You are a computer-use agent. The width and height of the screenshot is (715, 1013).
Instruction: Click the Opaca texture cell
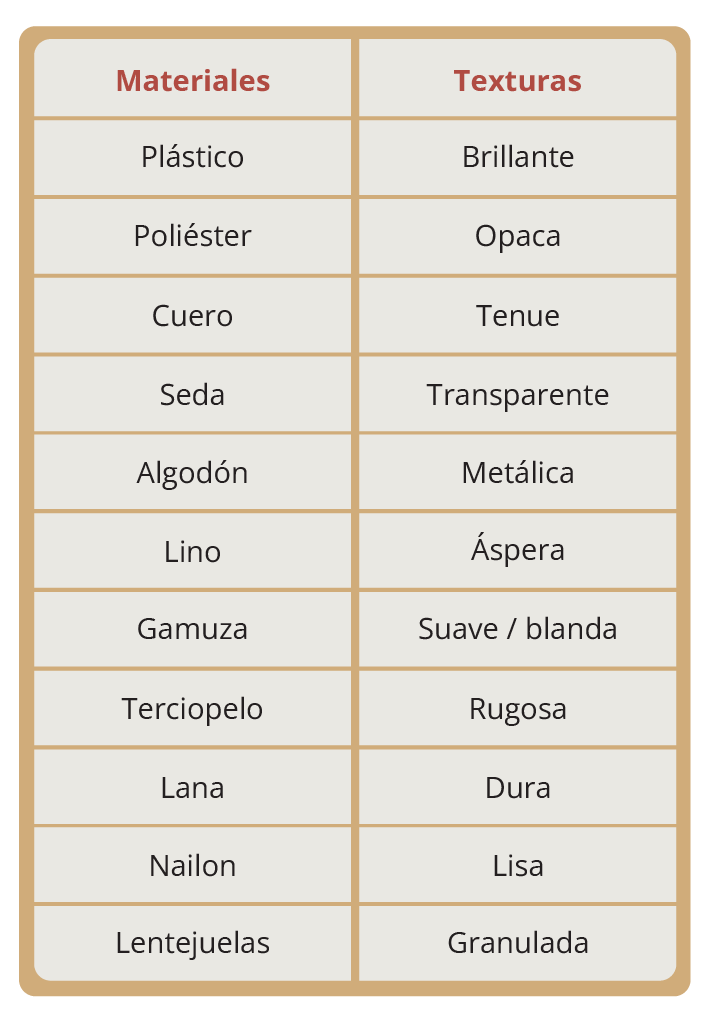pyautogui.click(x=517, y=236)
